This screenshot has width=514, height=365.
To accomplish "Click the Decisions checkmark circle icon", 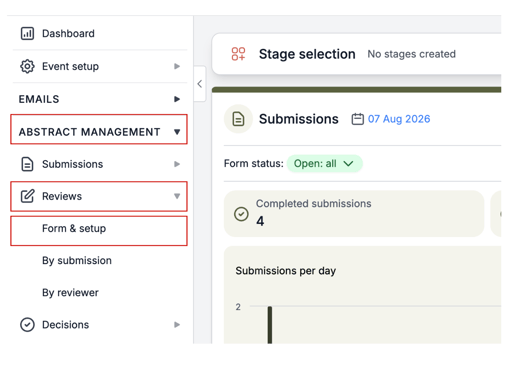I will [x=27, y=325].
